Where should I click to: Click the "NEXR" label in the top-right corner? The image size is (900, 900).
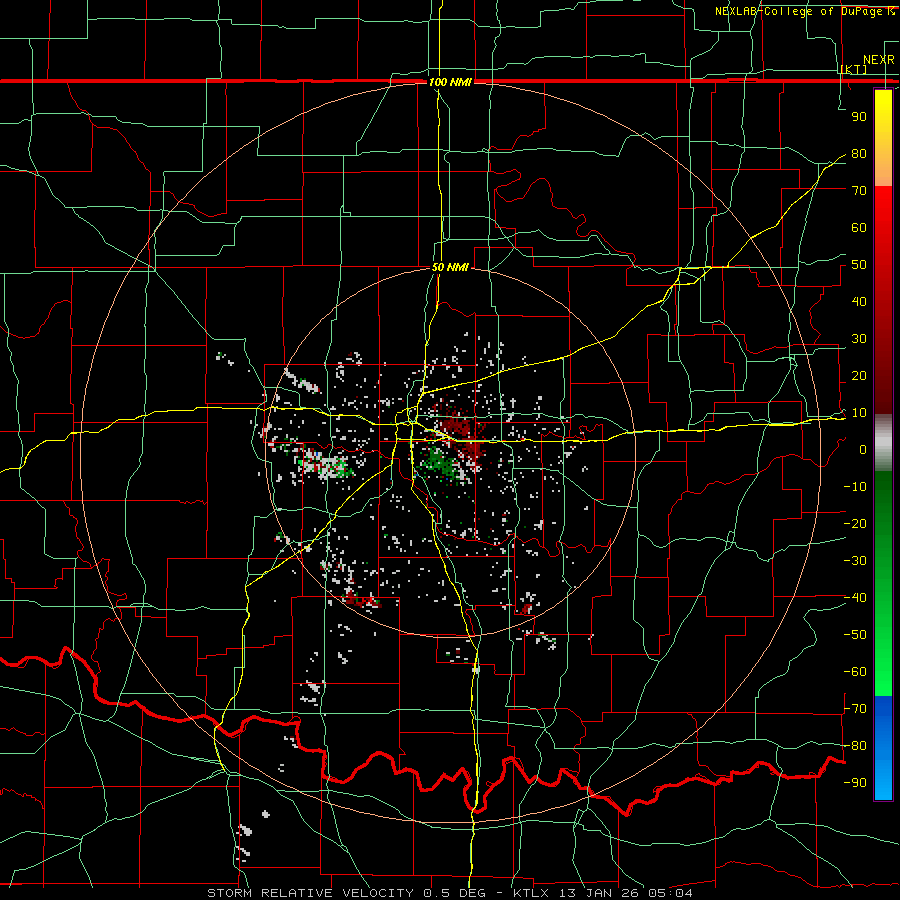(x=879, y=60)
